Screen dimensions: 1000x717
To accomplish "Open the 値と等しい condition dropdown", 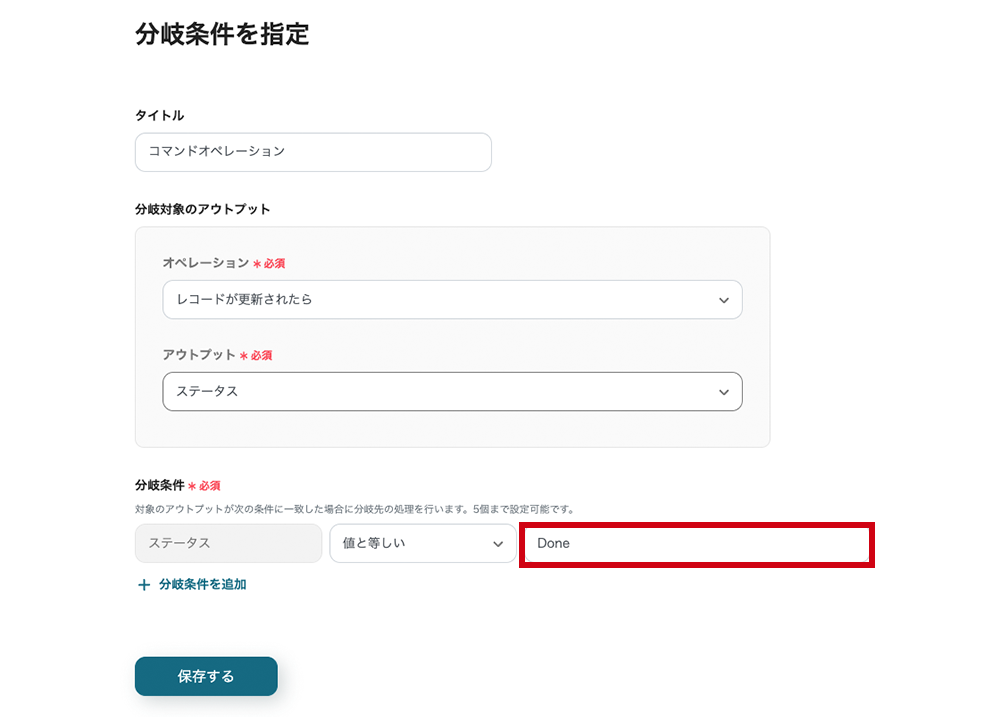I will 415,544.
